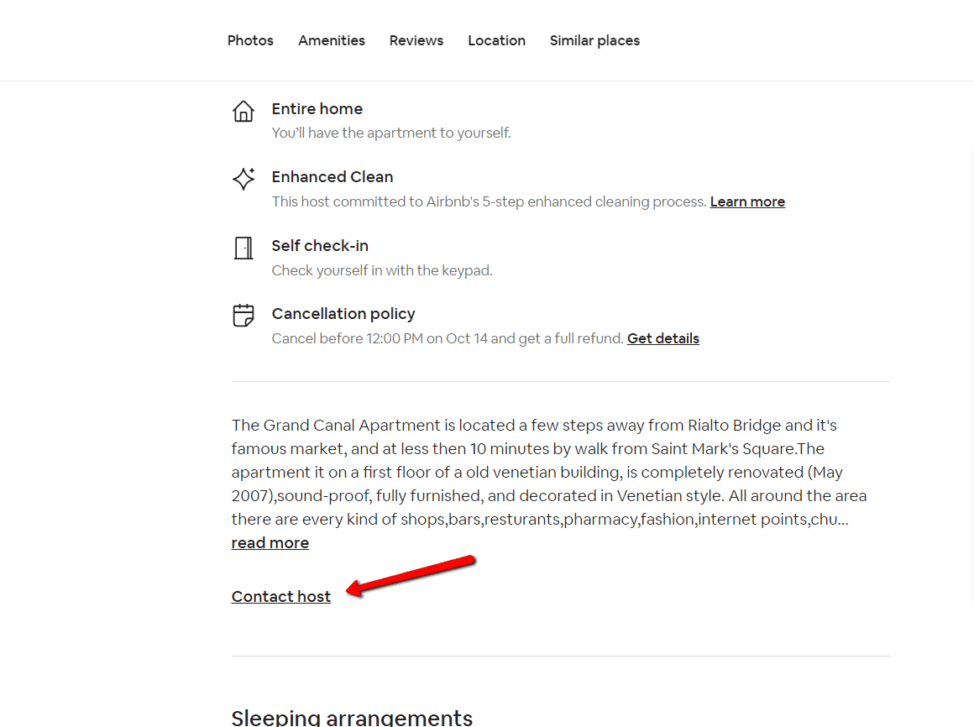Expand description with read more
The width and height of the screenshot is (974, 727).
[x=270, y=543]
